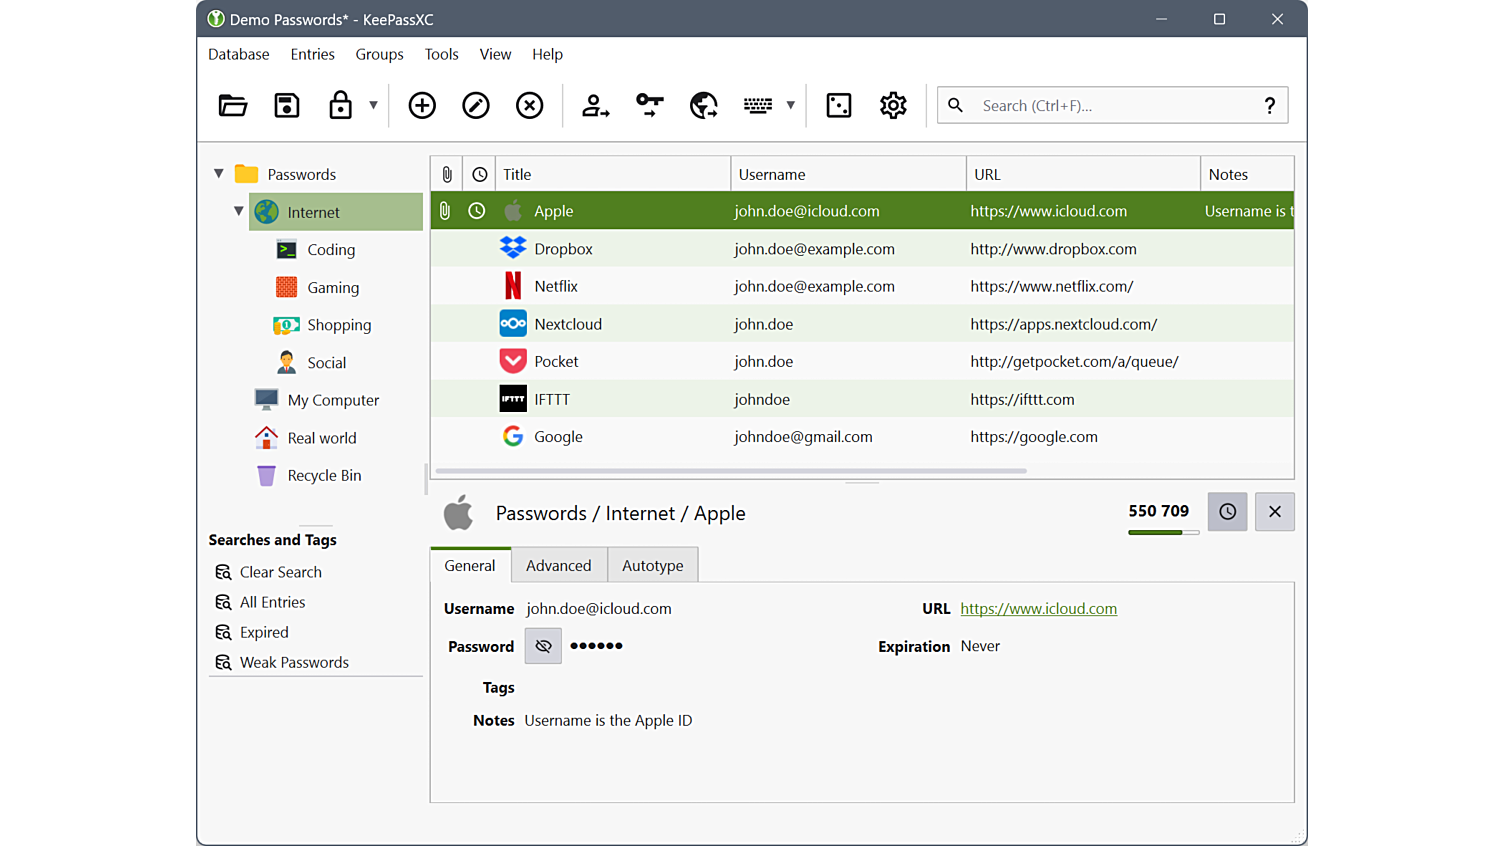The image size is (1504, 846).
Task: Save the database with the floppy icon
Action: coord(287,105)
